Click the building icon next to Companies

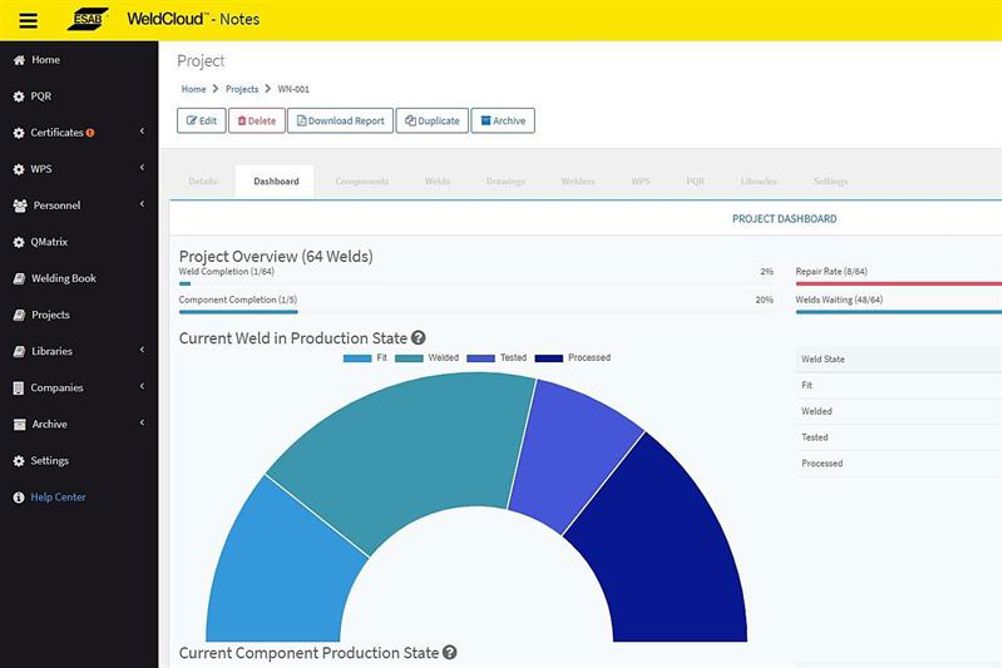click(x=19, y=388)
